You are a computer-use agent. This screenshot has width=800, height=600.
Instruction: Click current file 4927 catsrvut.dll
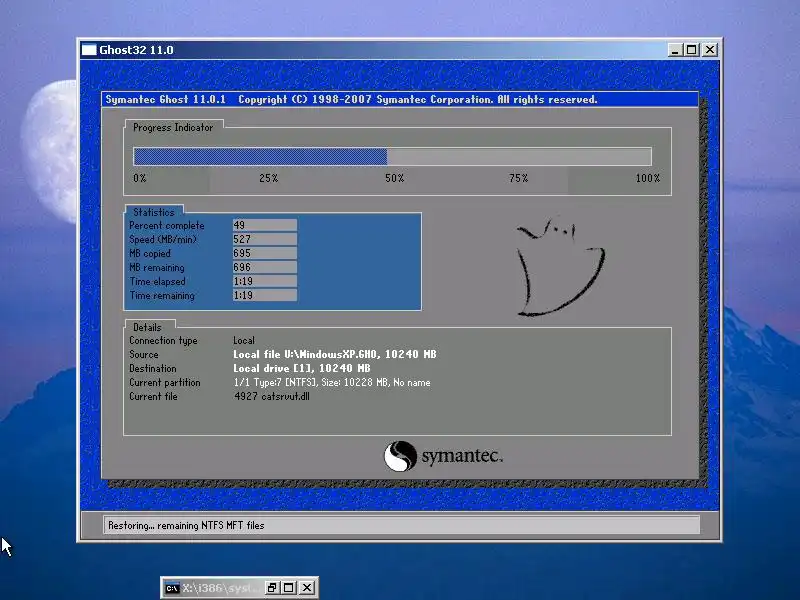click(272, 396)
